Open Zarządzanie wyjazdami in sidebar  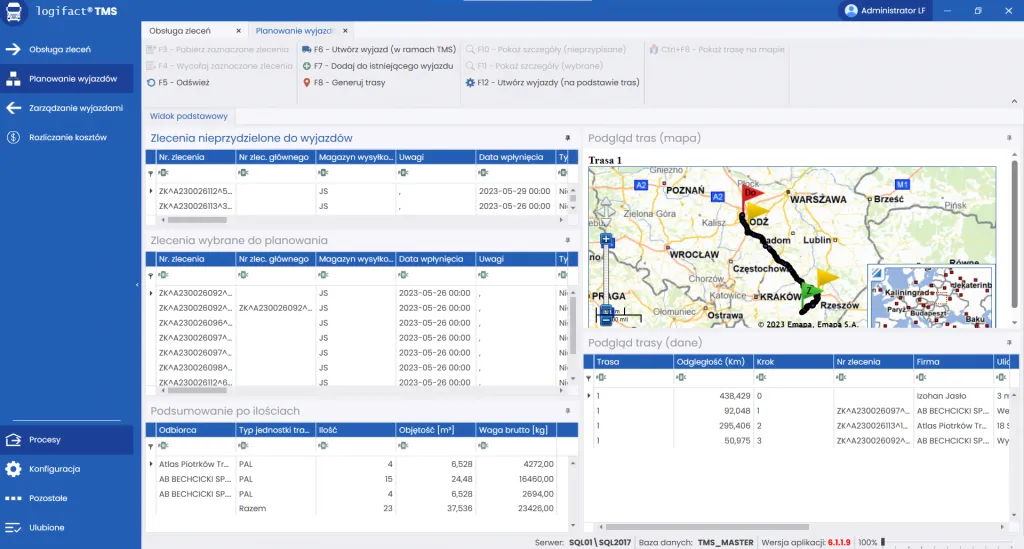coord(75,108)
